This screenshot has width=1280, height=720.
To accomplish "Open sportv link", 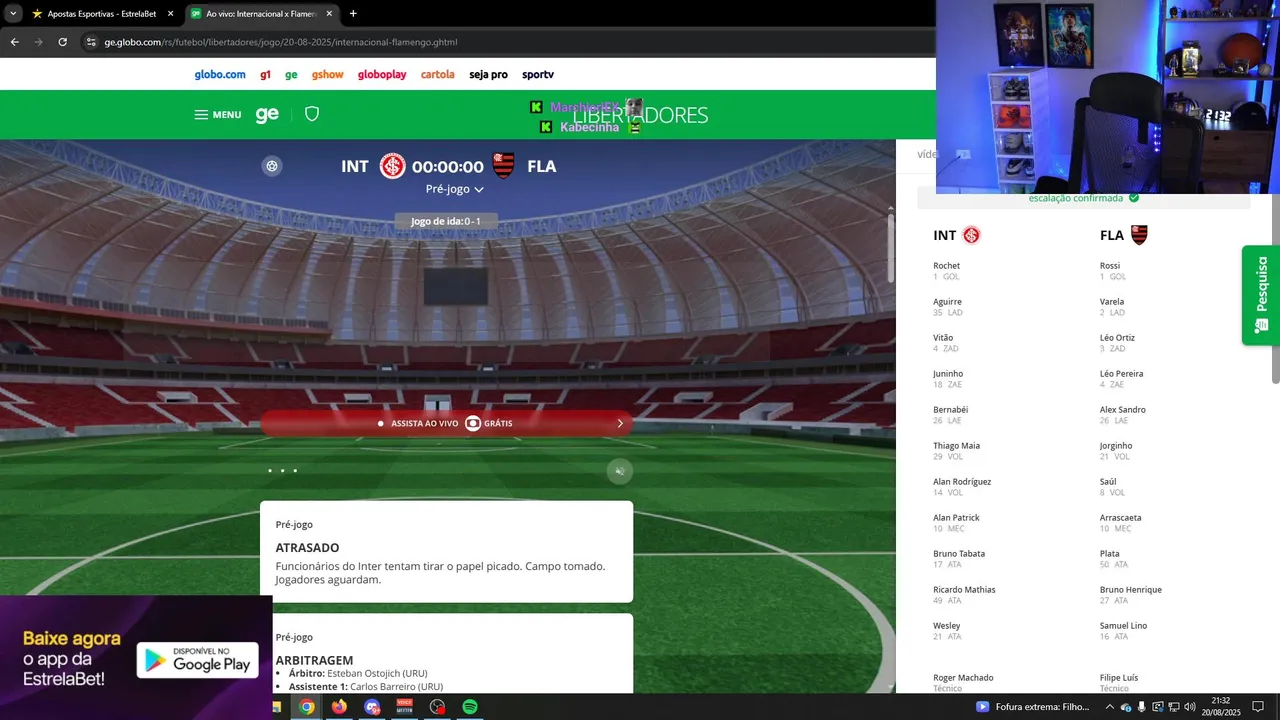I will tap(538, 75).
